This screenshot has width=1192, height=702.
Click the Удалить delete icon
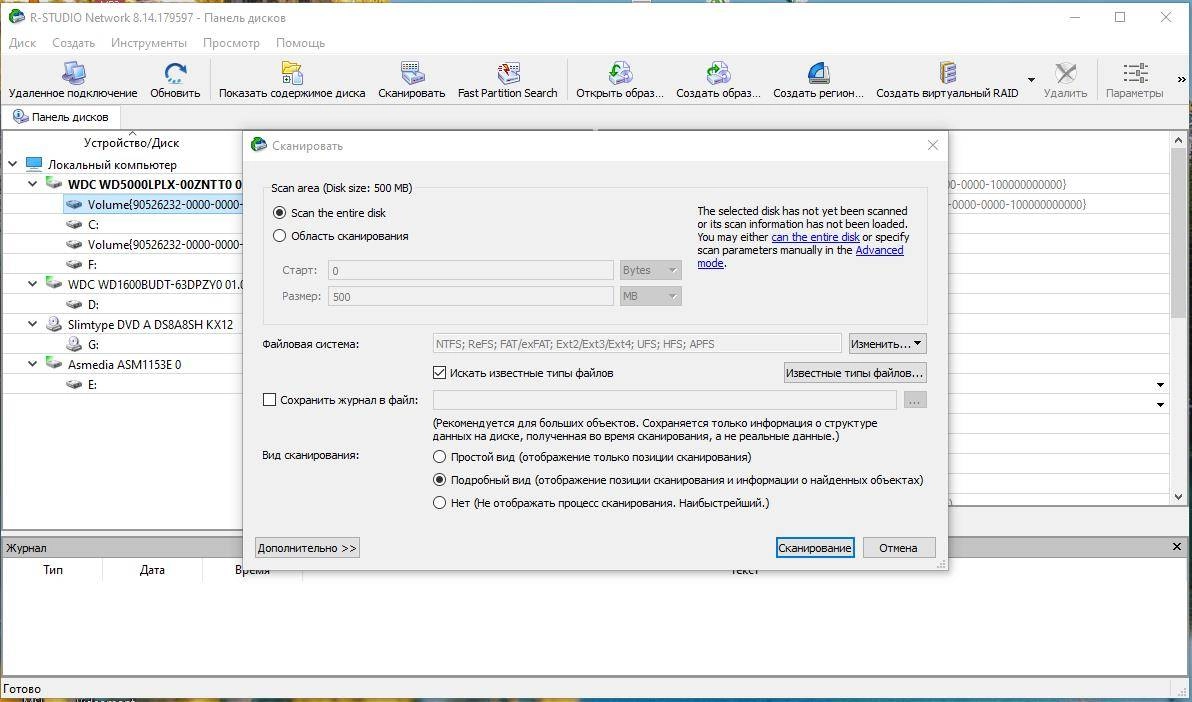[x=1065, y=74]
